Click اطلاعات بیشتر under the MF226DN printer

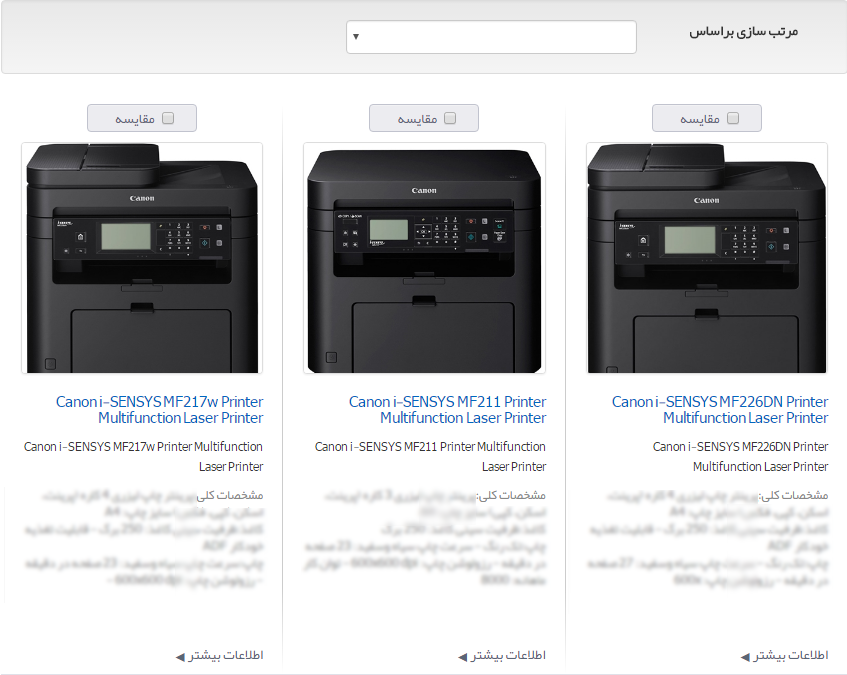791,655
